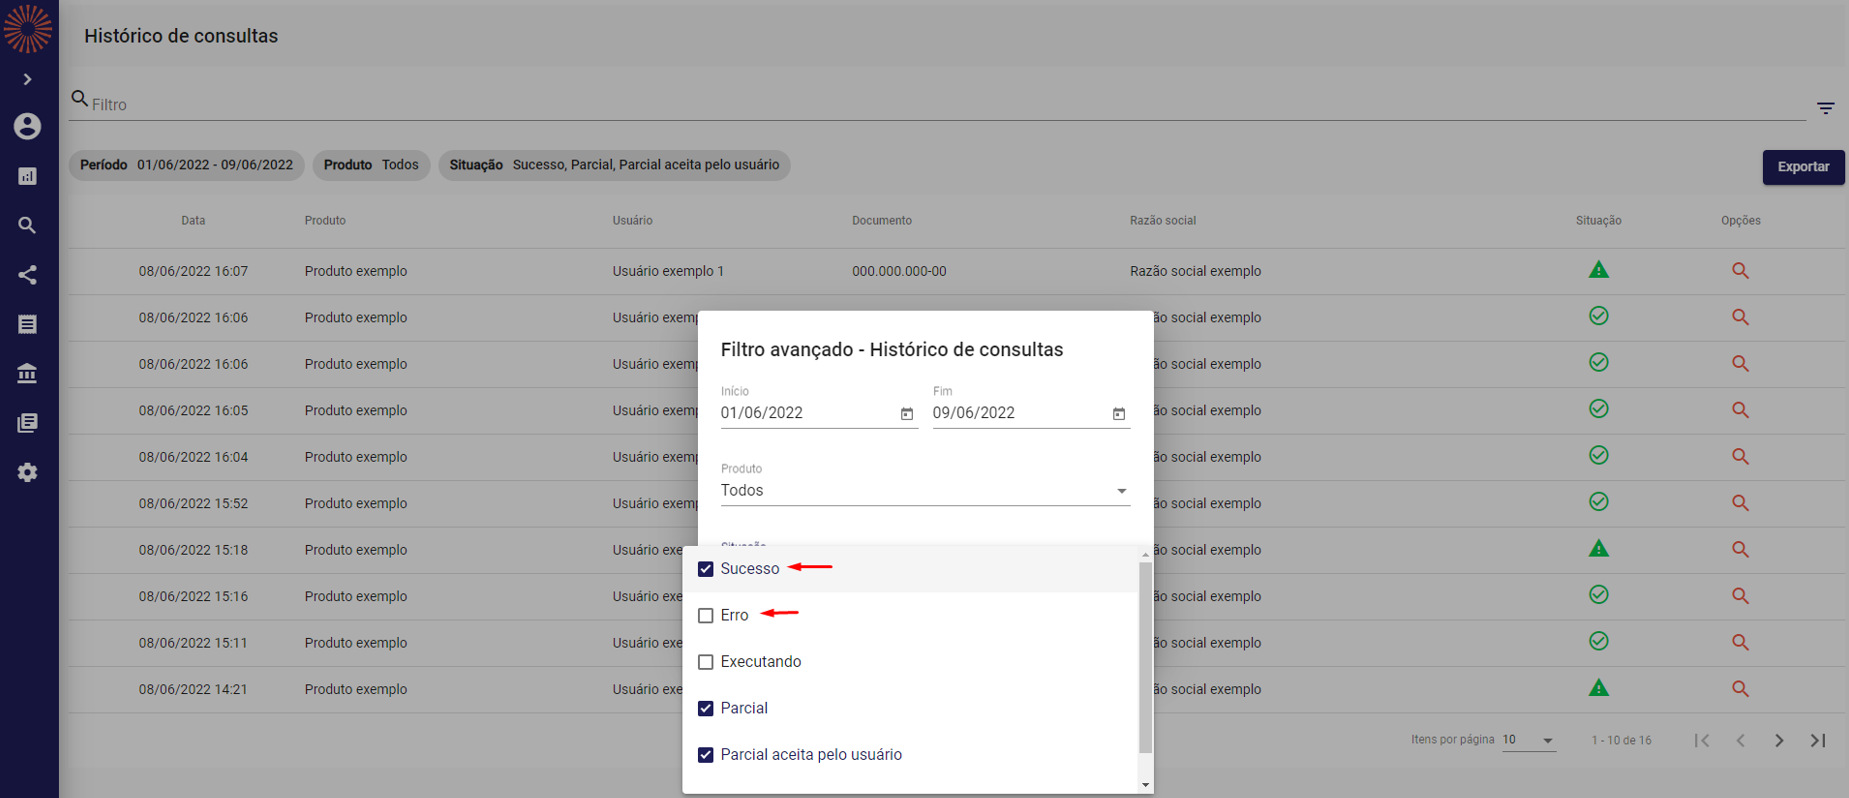Open the Fim date calendar picker

coord(1118,414)
